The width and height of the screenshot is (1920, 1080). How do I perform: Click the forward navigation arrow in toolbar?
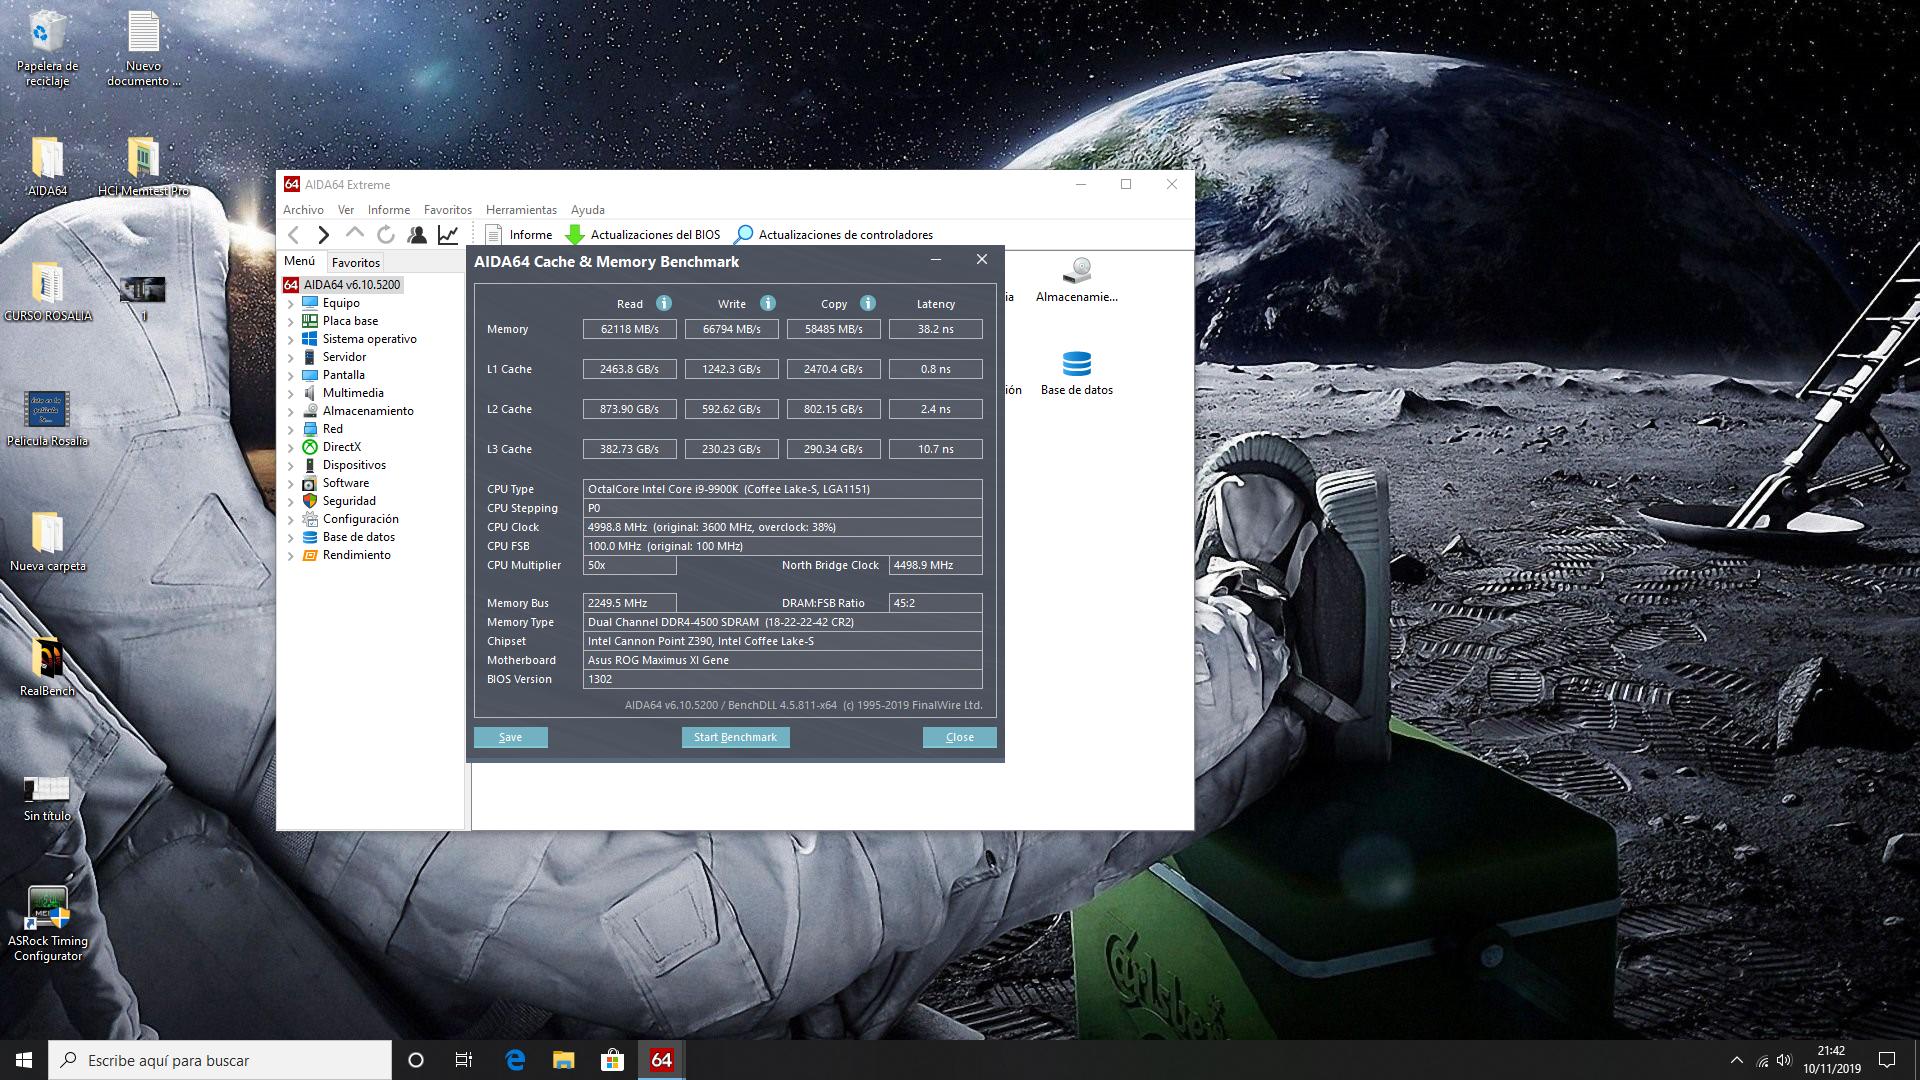[323, 235]
